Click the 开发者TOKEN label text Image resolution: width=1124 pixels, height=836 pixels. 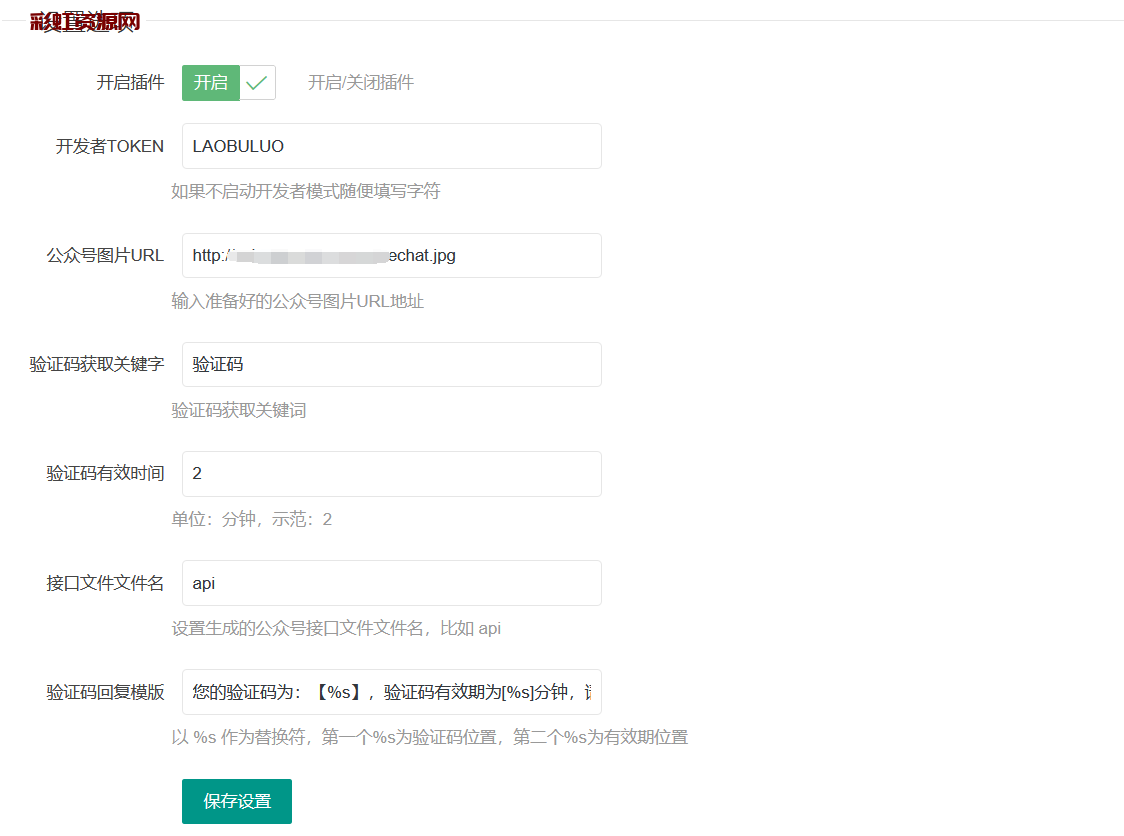tap(110, 146)
